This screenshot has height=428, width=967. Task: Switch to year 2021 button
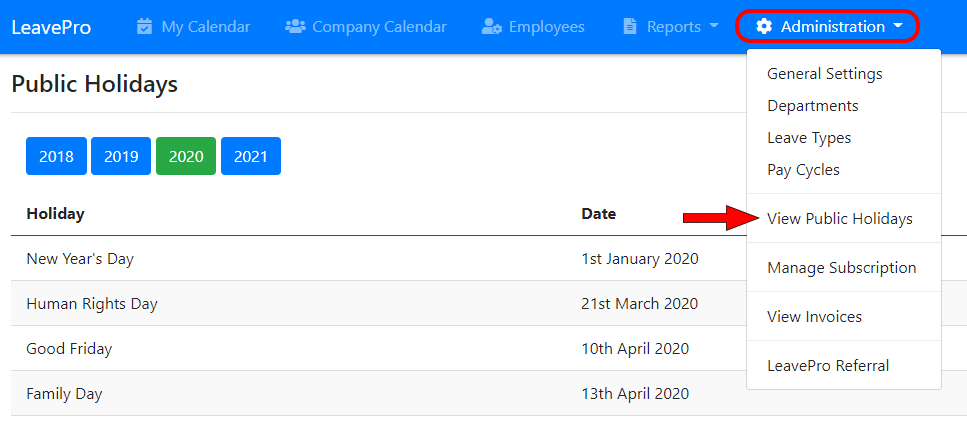(x=251, y=156)
